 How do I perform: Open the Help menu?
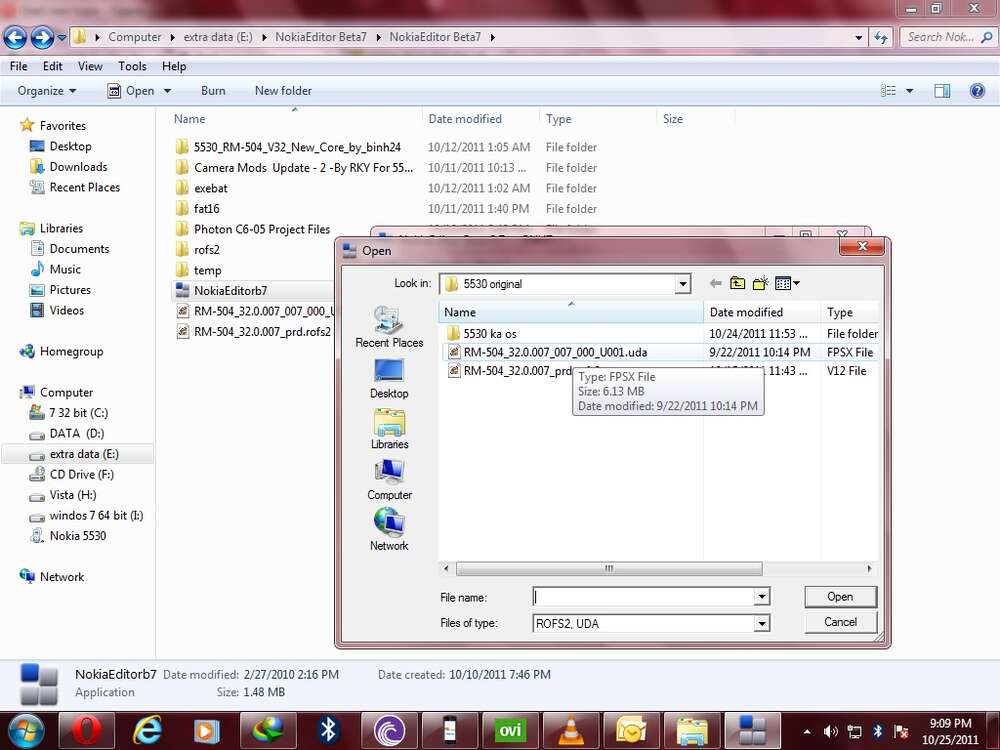coord(173,66)
